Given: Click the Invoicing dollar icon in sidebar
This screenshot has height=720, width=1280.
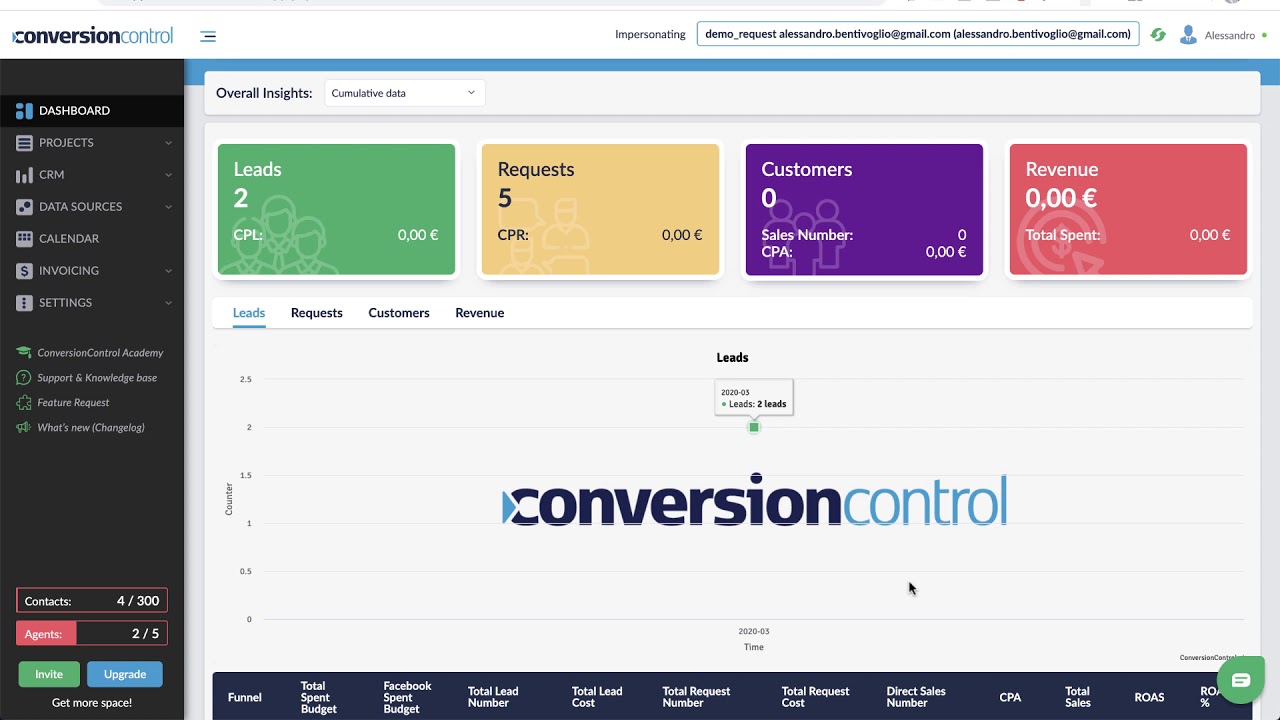Looking at the screenshot, I should [24, 270].
